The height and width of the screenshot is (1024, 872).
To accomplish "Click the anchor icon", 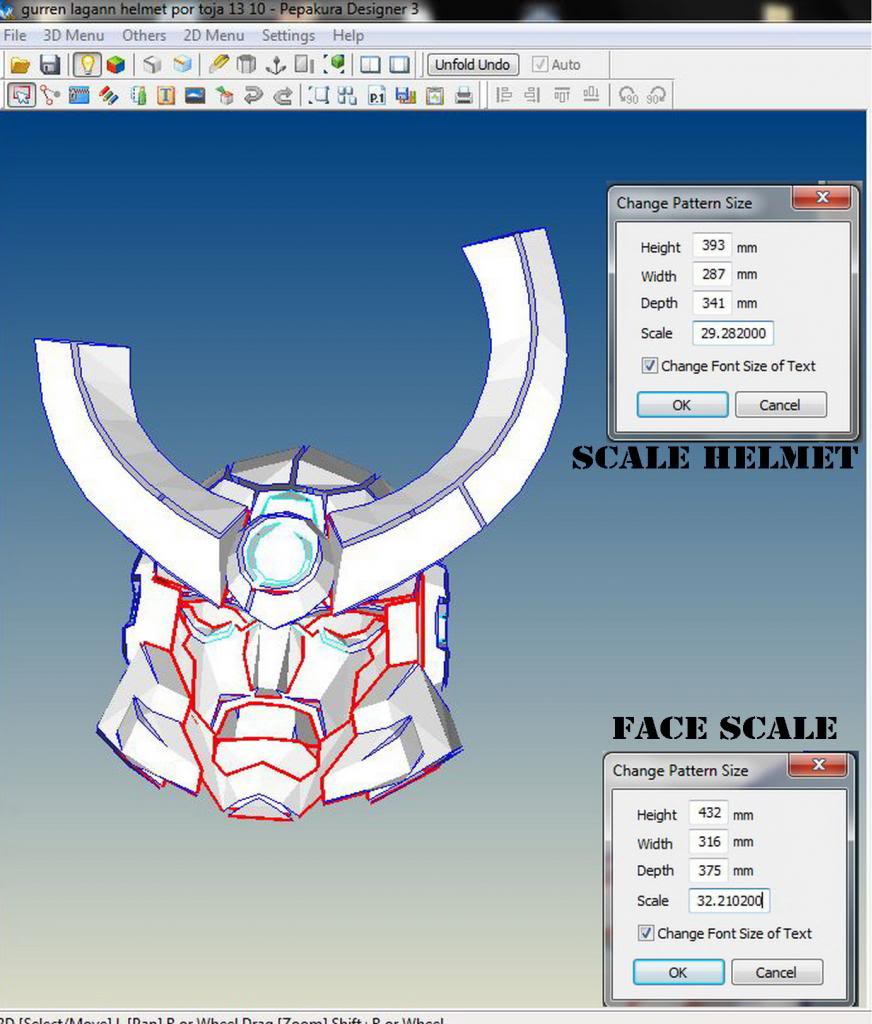I will click(276, 65).
